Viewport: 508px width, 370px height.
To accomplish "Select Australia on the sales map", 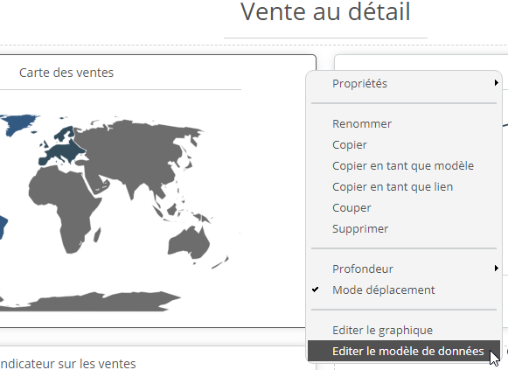I will tap(189, 243).
